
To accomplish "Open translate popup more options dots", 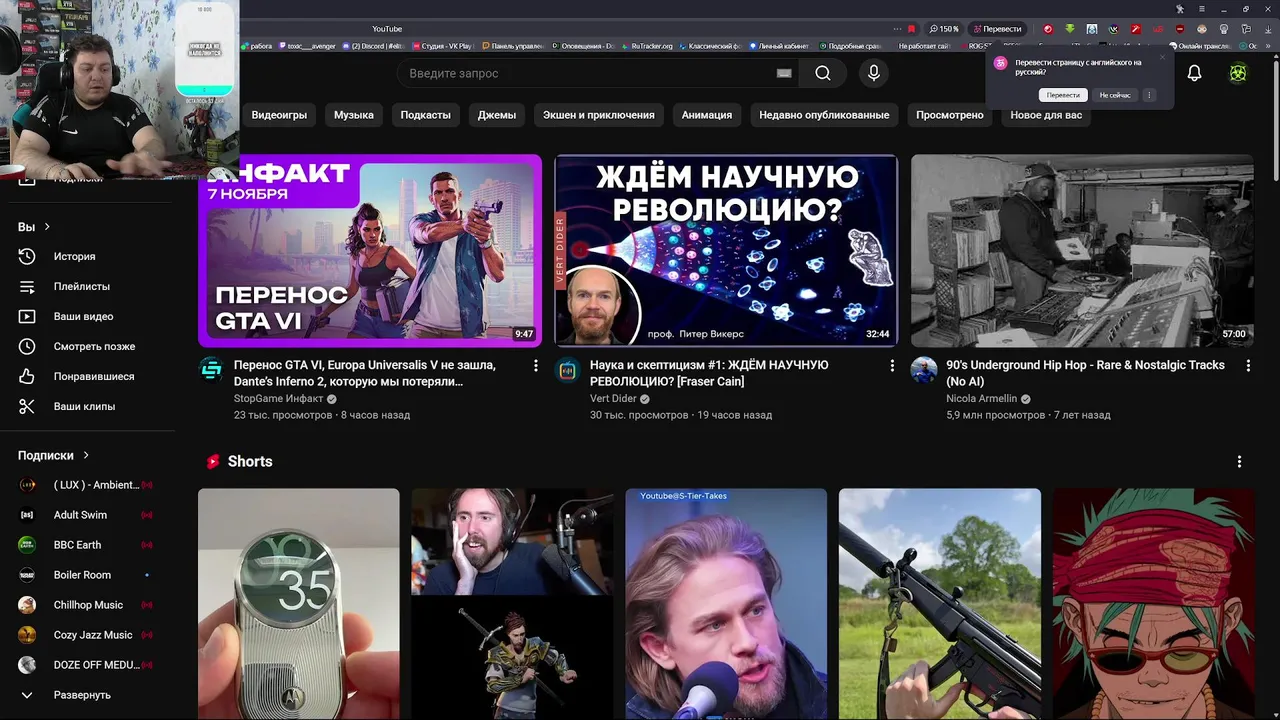I will [x=1148, y=95].
